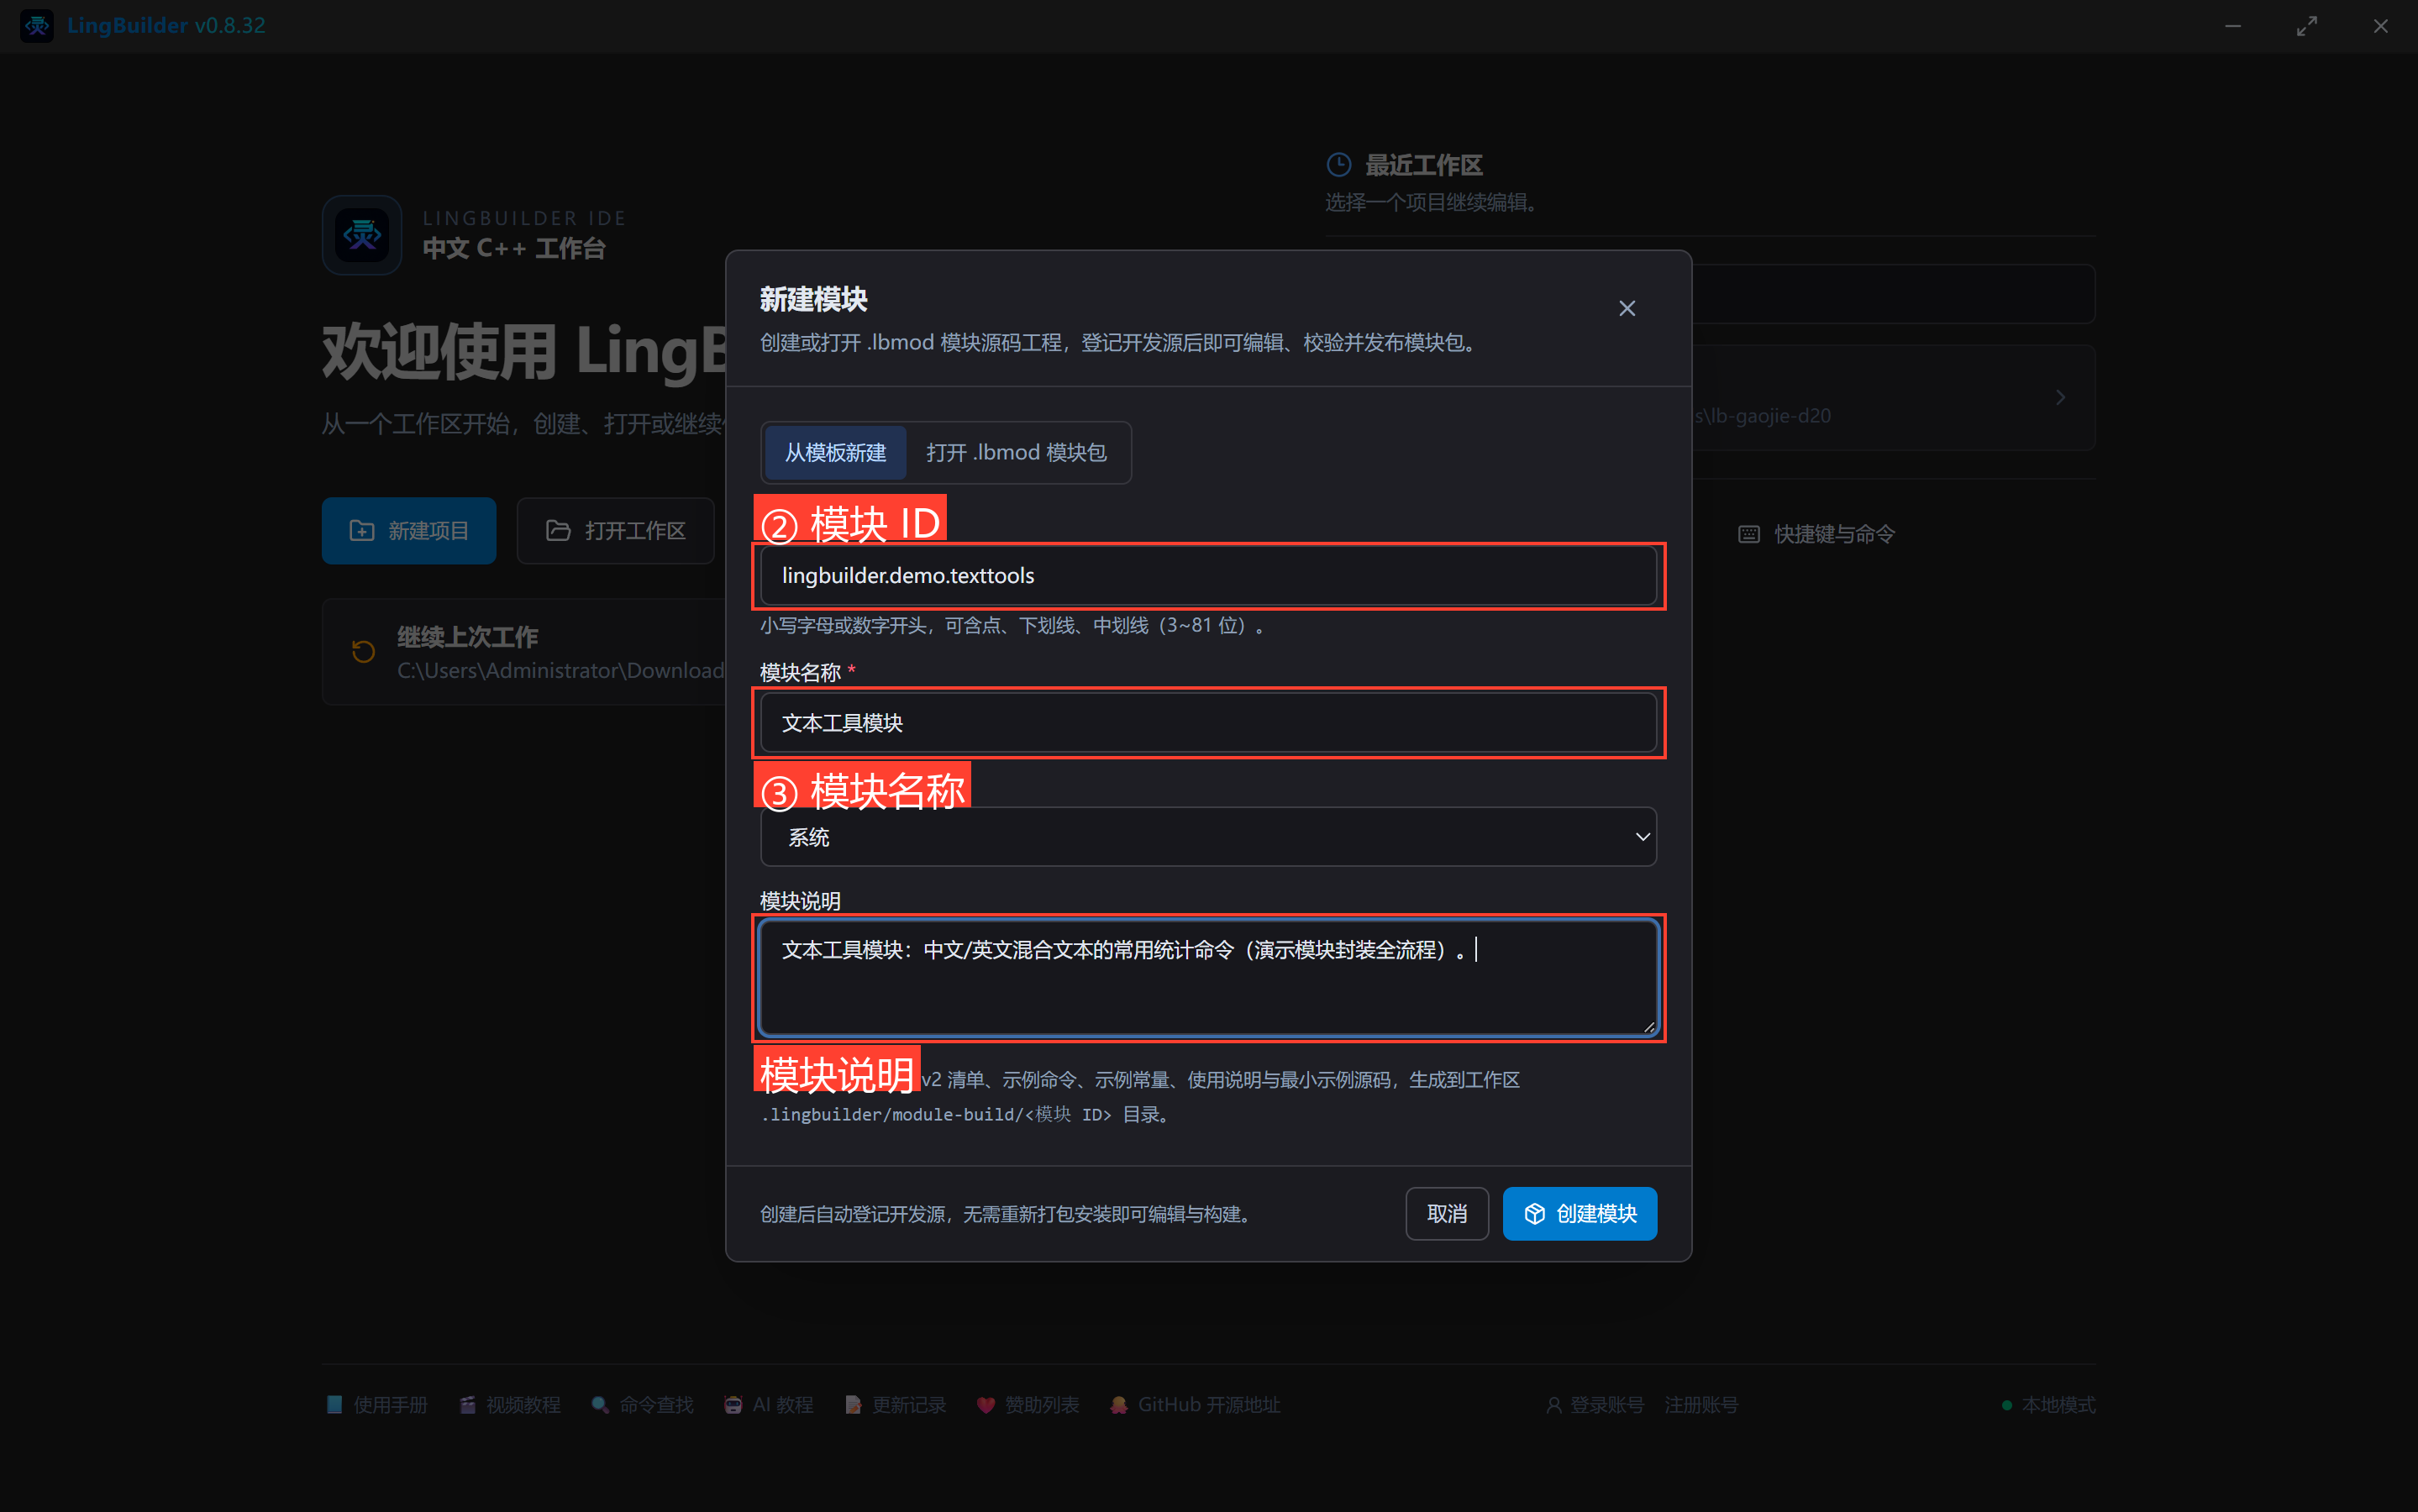Grab the textarea resize handle corner

tap(1648, 1026)
